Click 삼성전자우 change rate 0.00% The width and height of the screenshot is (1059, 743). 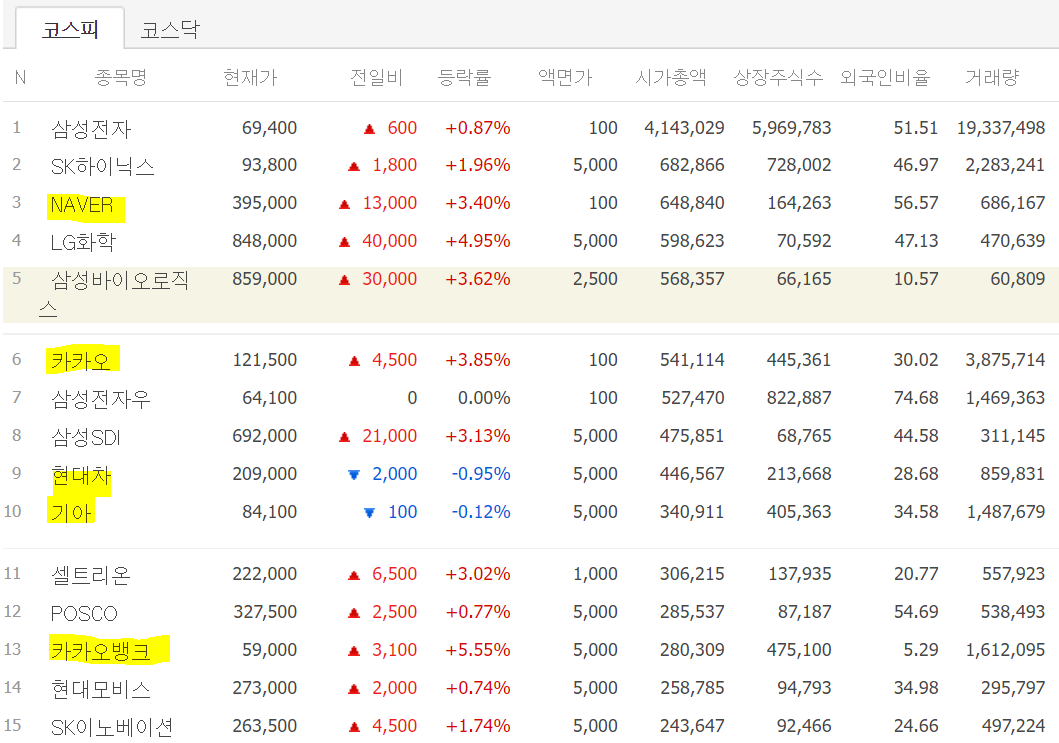(484, 397)
